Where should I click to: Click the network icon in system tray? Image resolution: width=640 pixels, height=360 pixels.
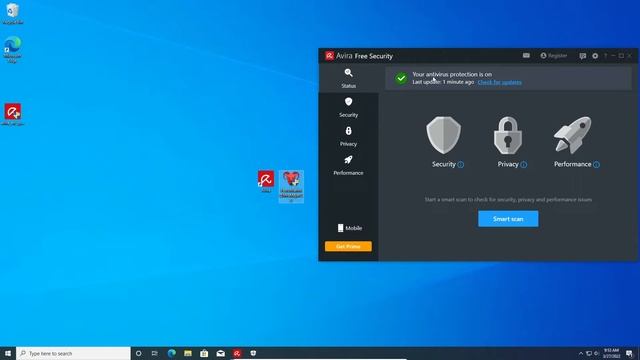tap(589, 353)
